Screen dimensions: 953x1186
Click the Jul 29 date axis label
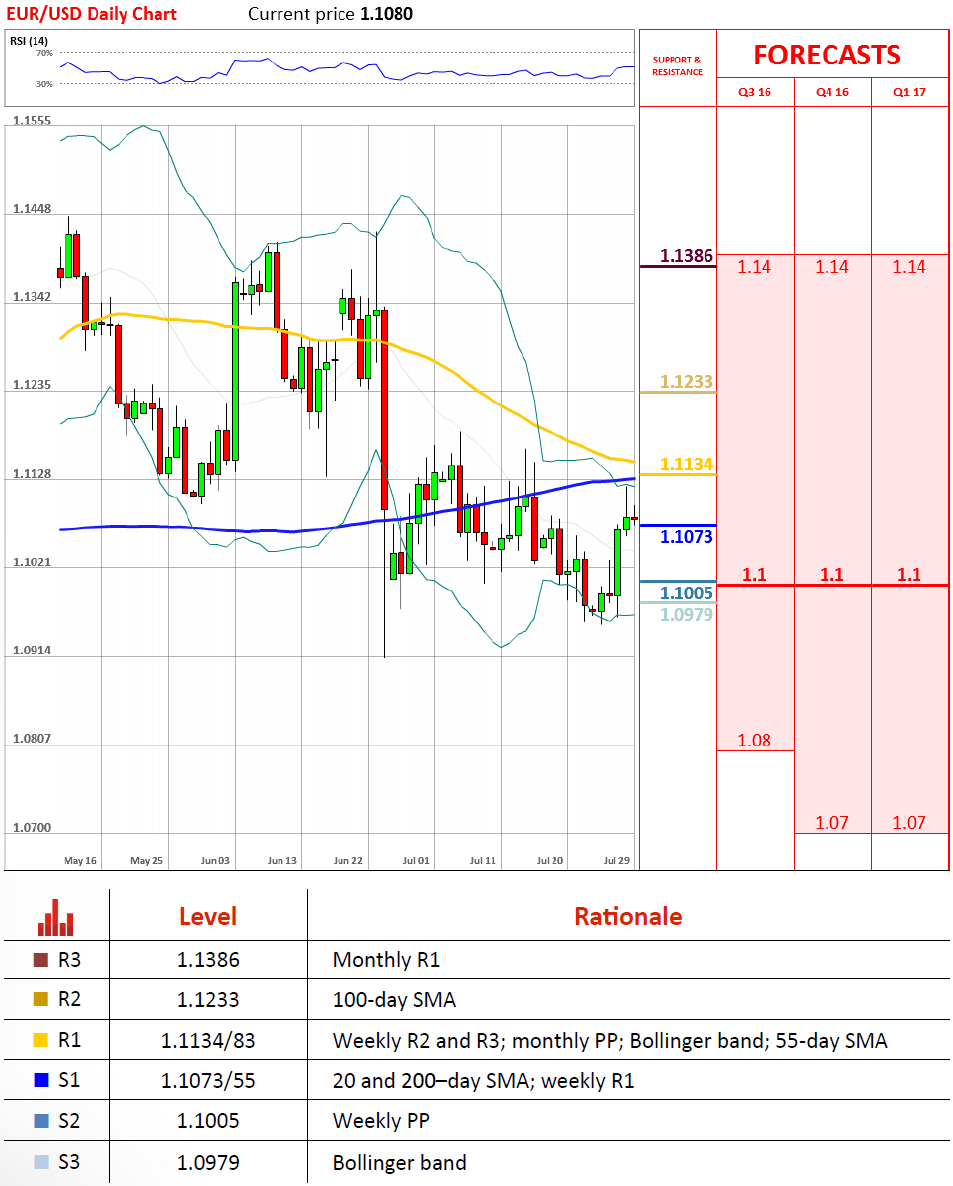[x=616, y=861]
